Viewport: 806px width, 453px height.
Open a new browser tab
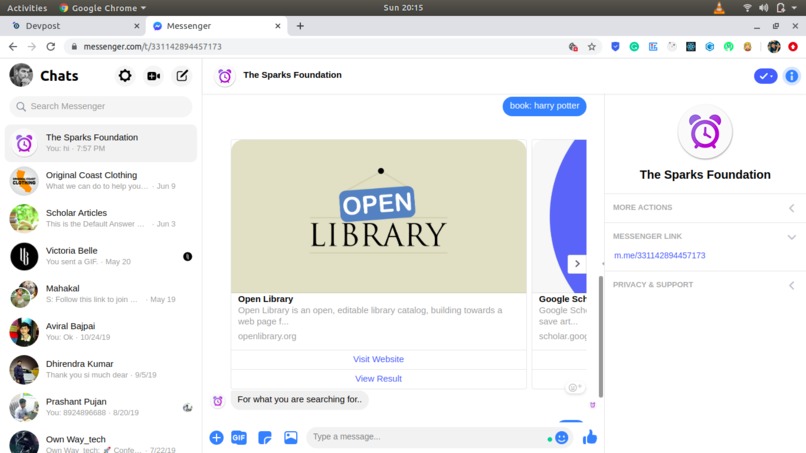(300, 26)
